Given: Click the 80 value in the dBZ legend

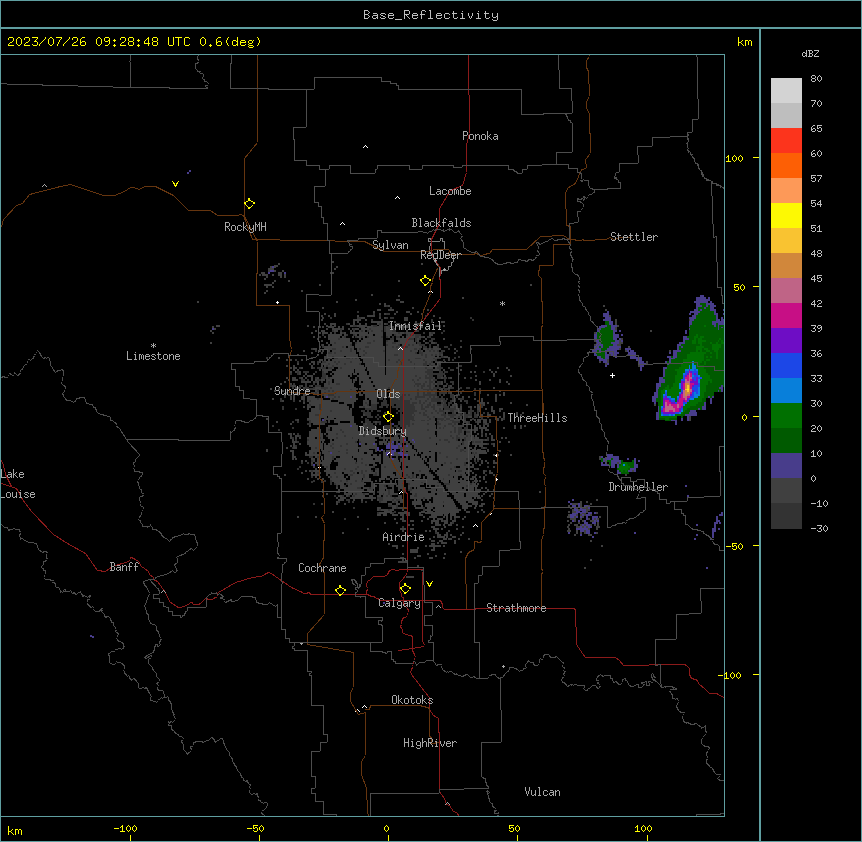Looking at the screenshot, I should tap(816, 79).
